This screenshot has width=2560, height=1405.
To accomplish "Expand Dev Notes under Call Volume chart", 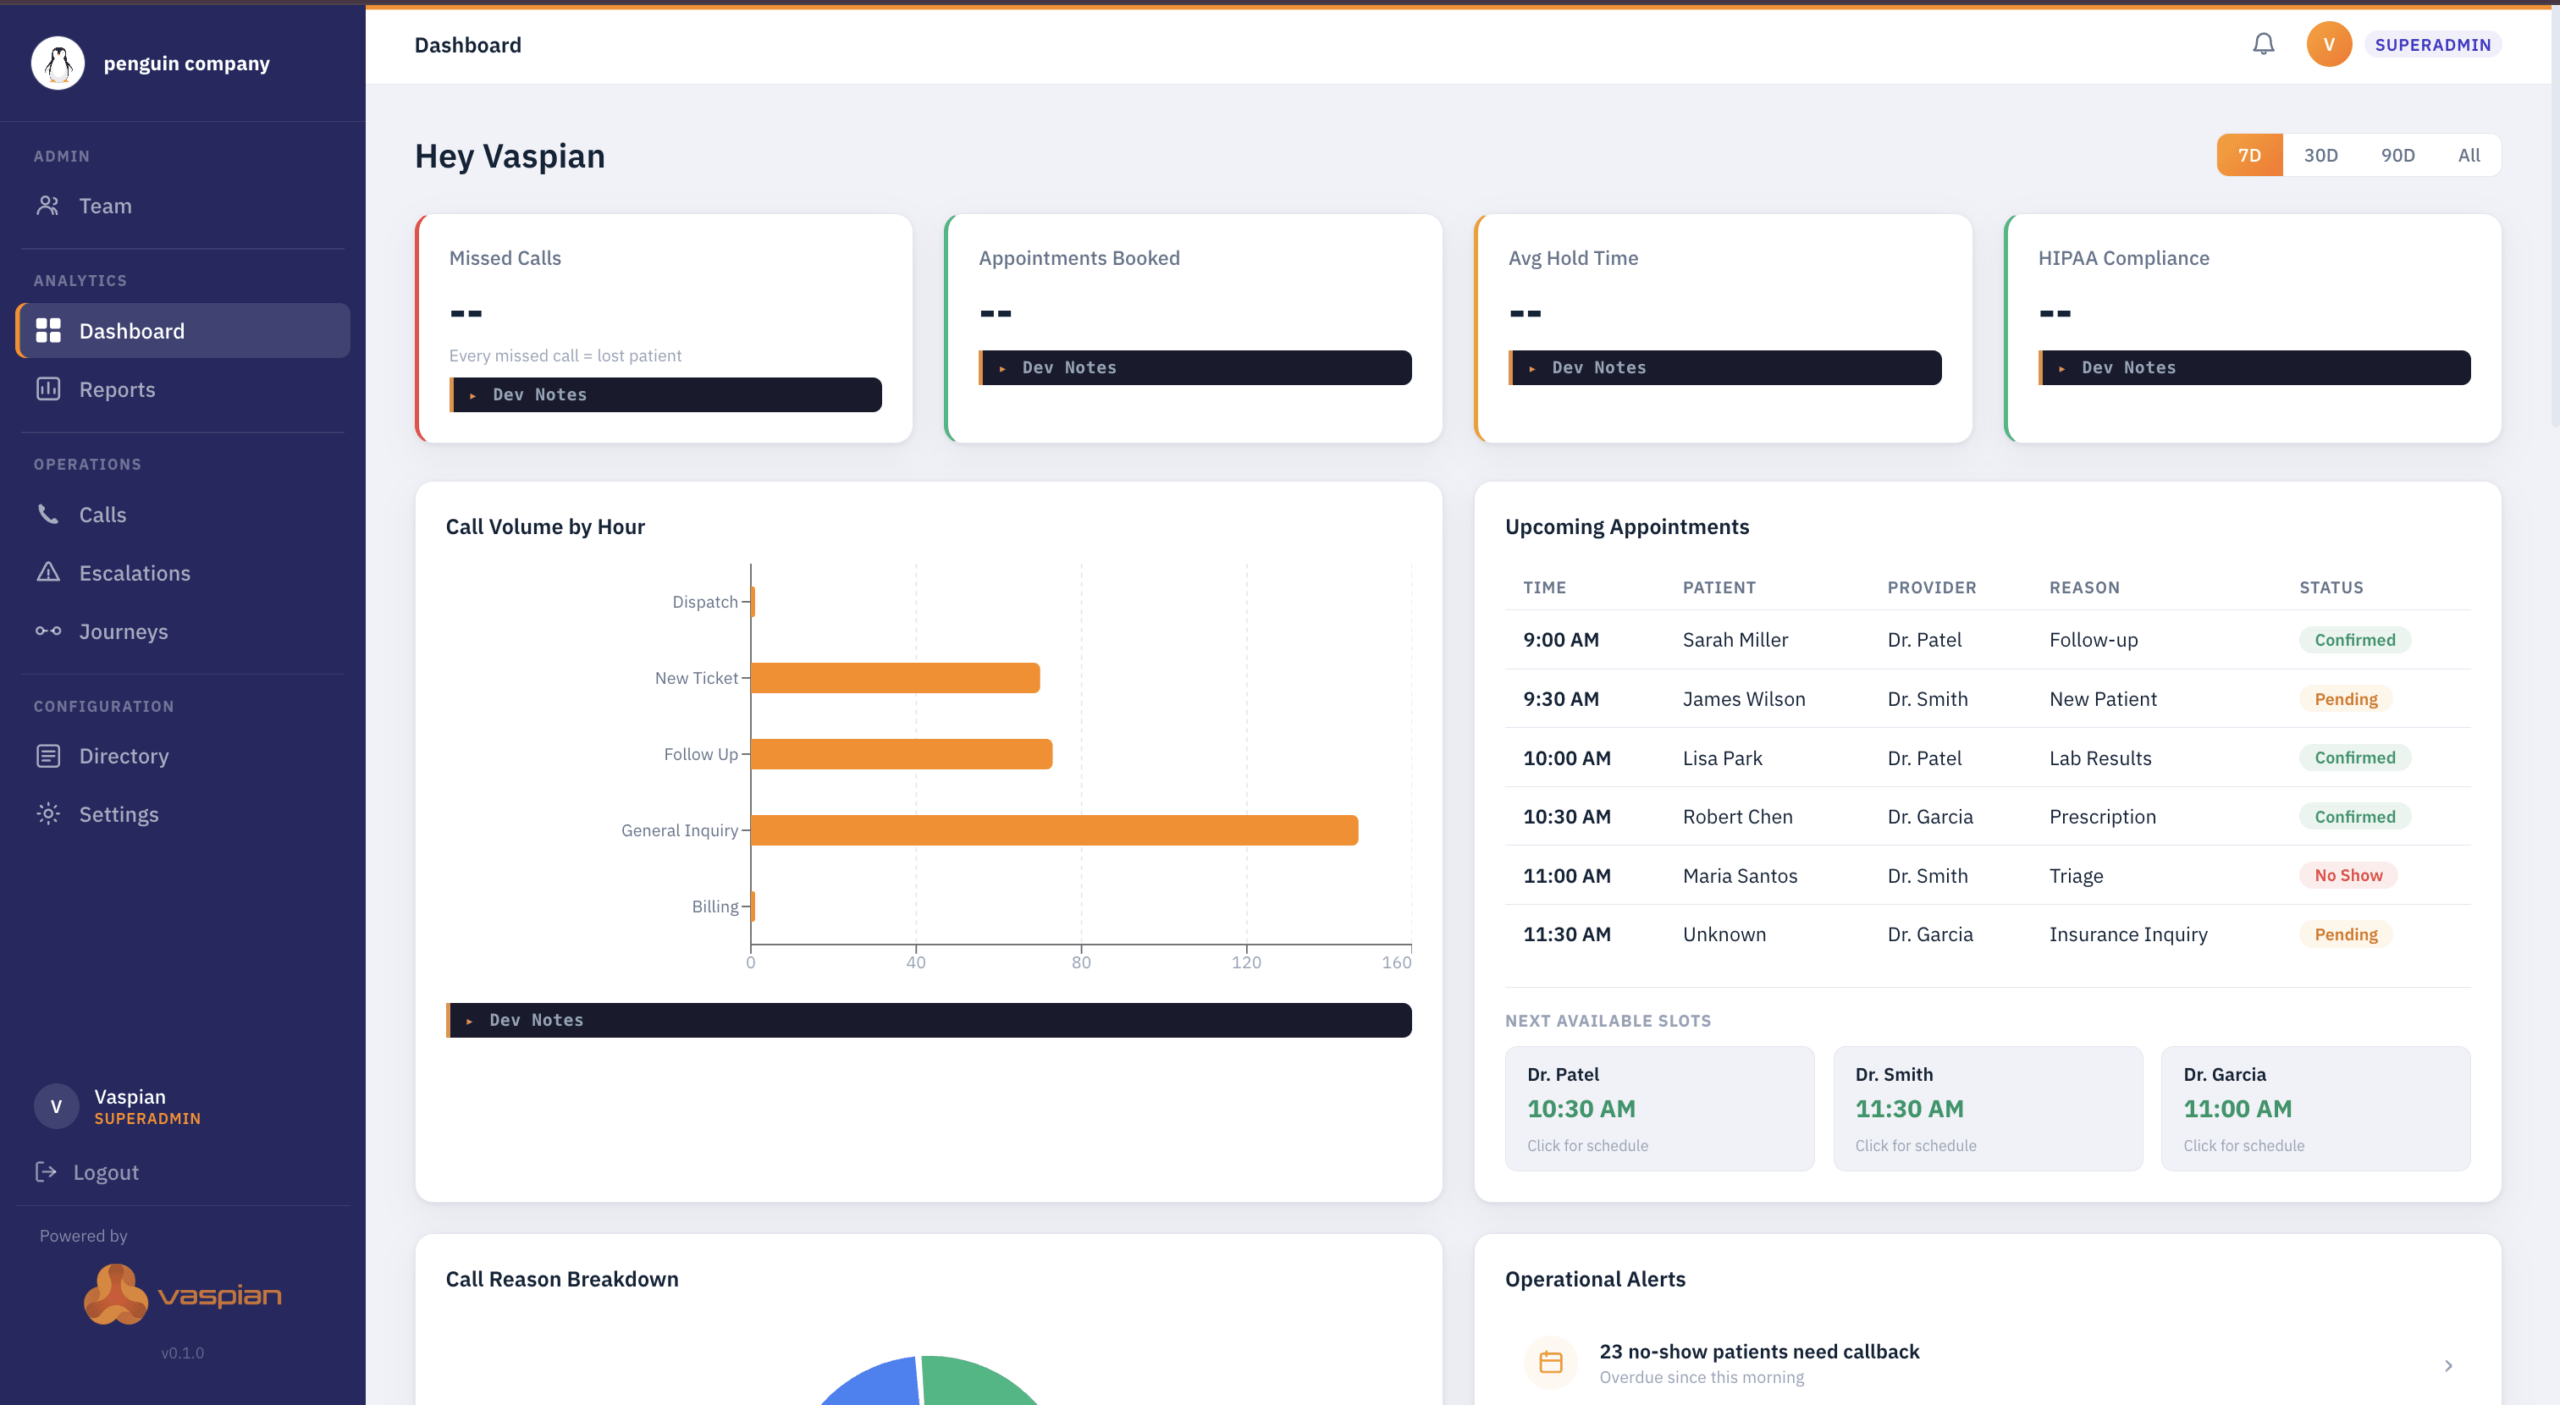I will point(929,1020).
